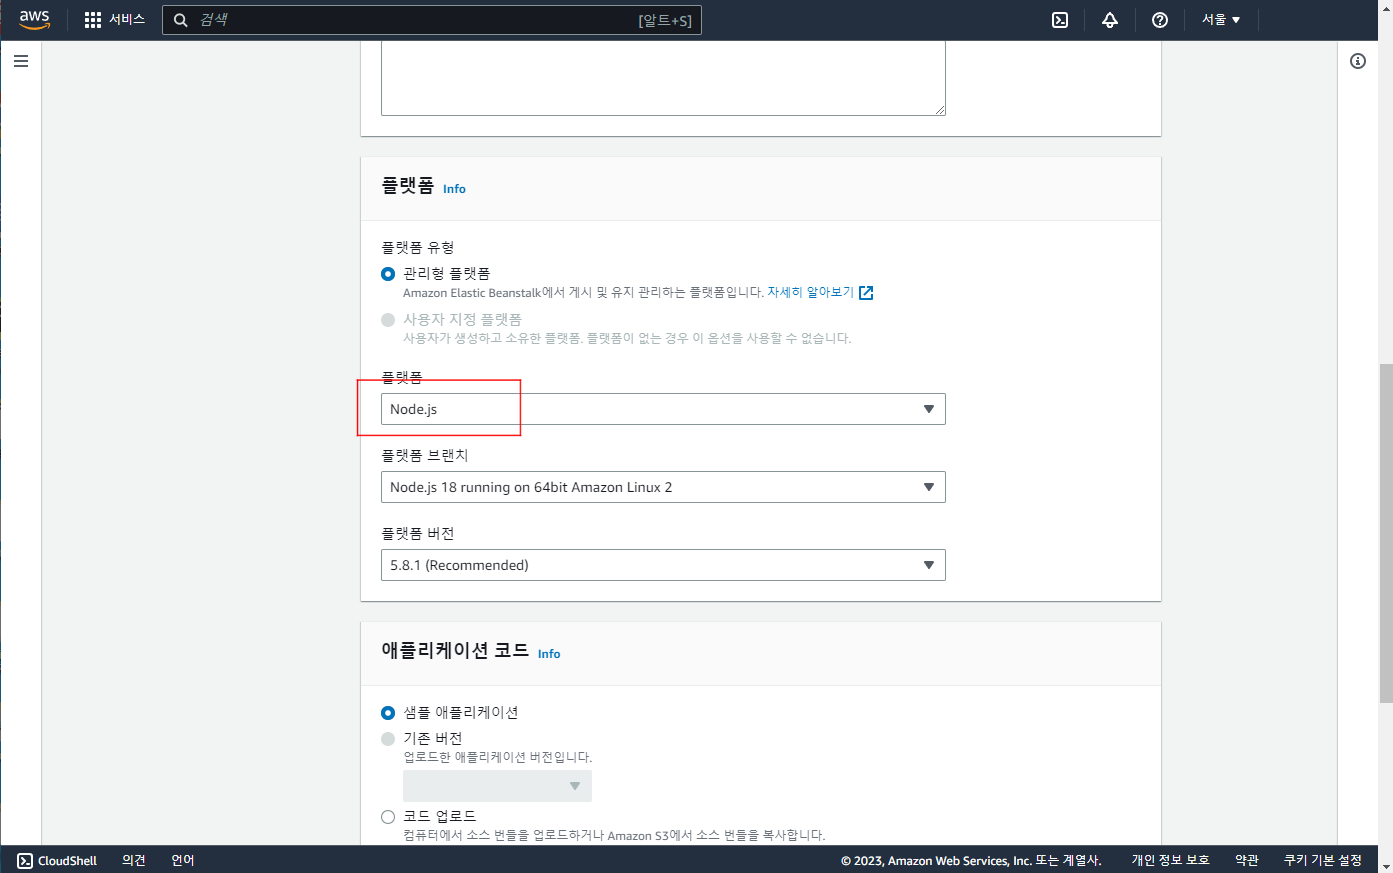The width and height of the screenshot is (1393, 873).
Task: Select the 기존 버전 radio button
Action: (388, 739)
